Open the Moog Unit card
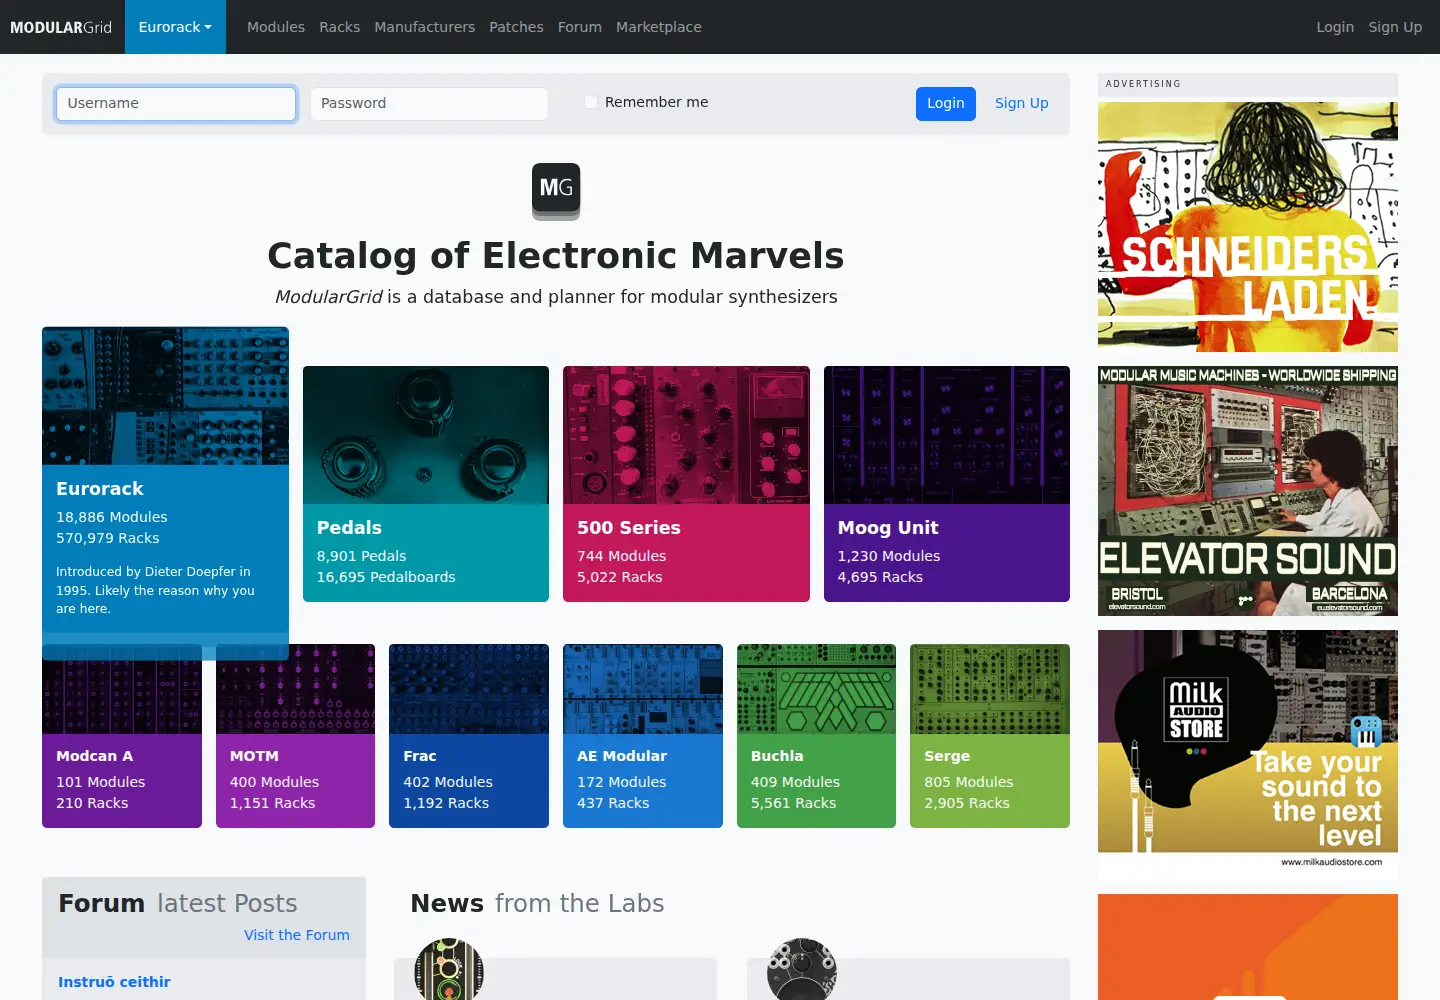Image resolution: width=1440 pixels, height=1000 pixels. point(947,484)
